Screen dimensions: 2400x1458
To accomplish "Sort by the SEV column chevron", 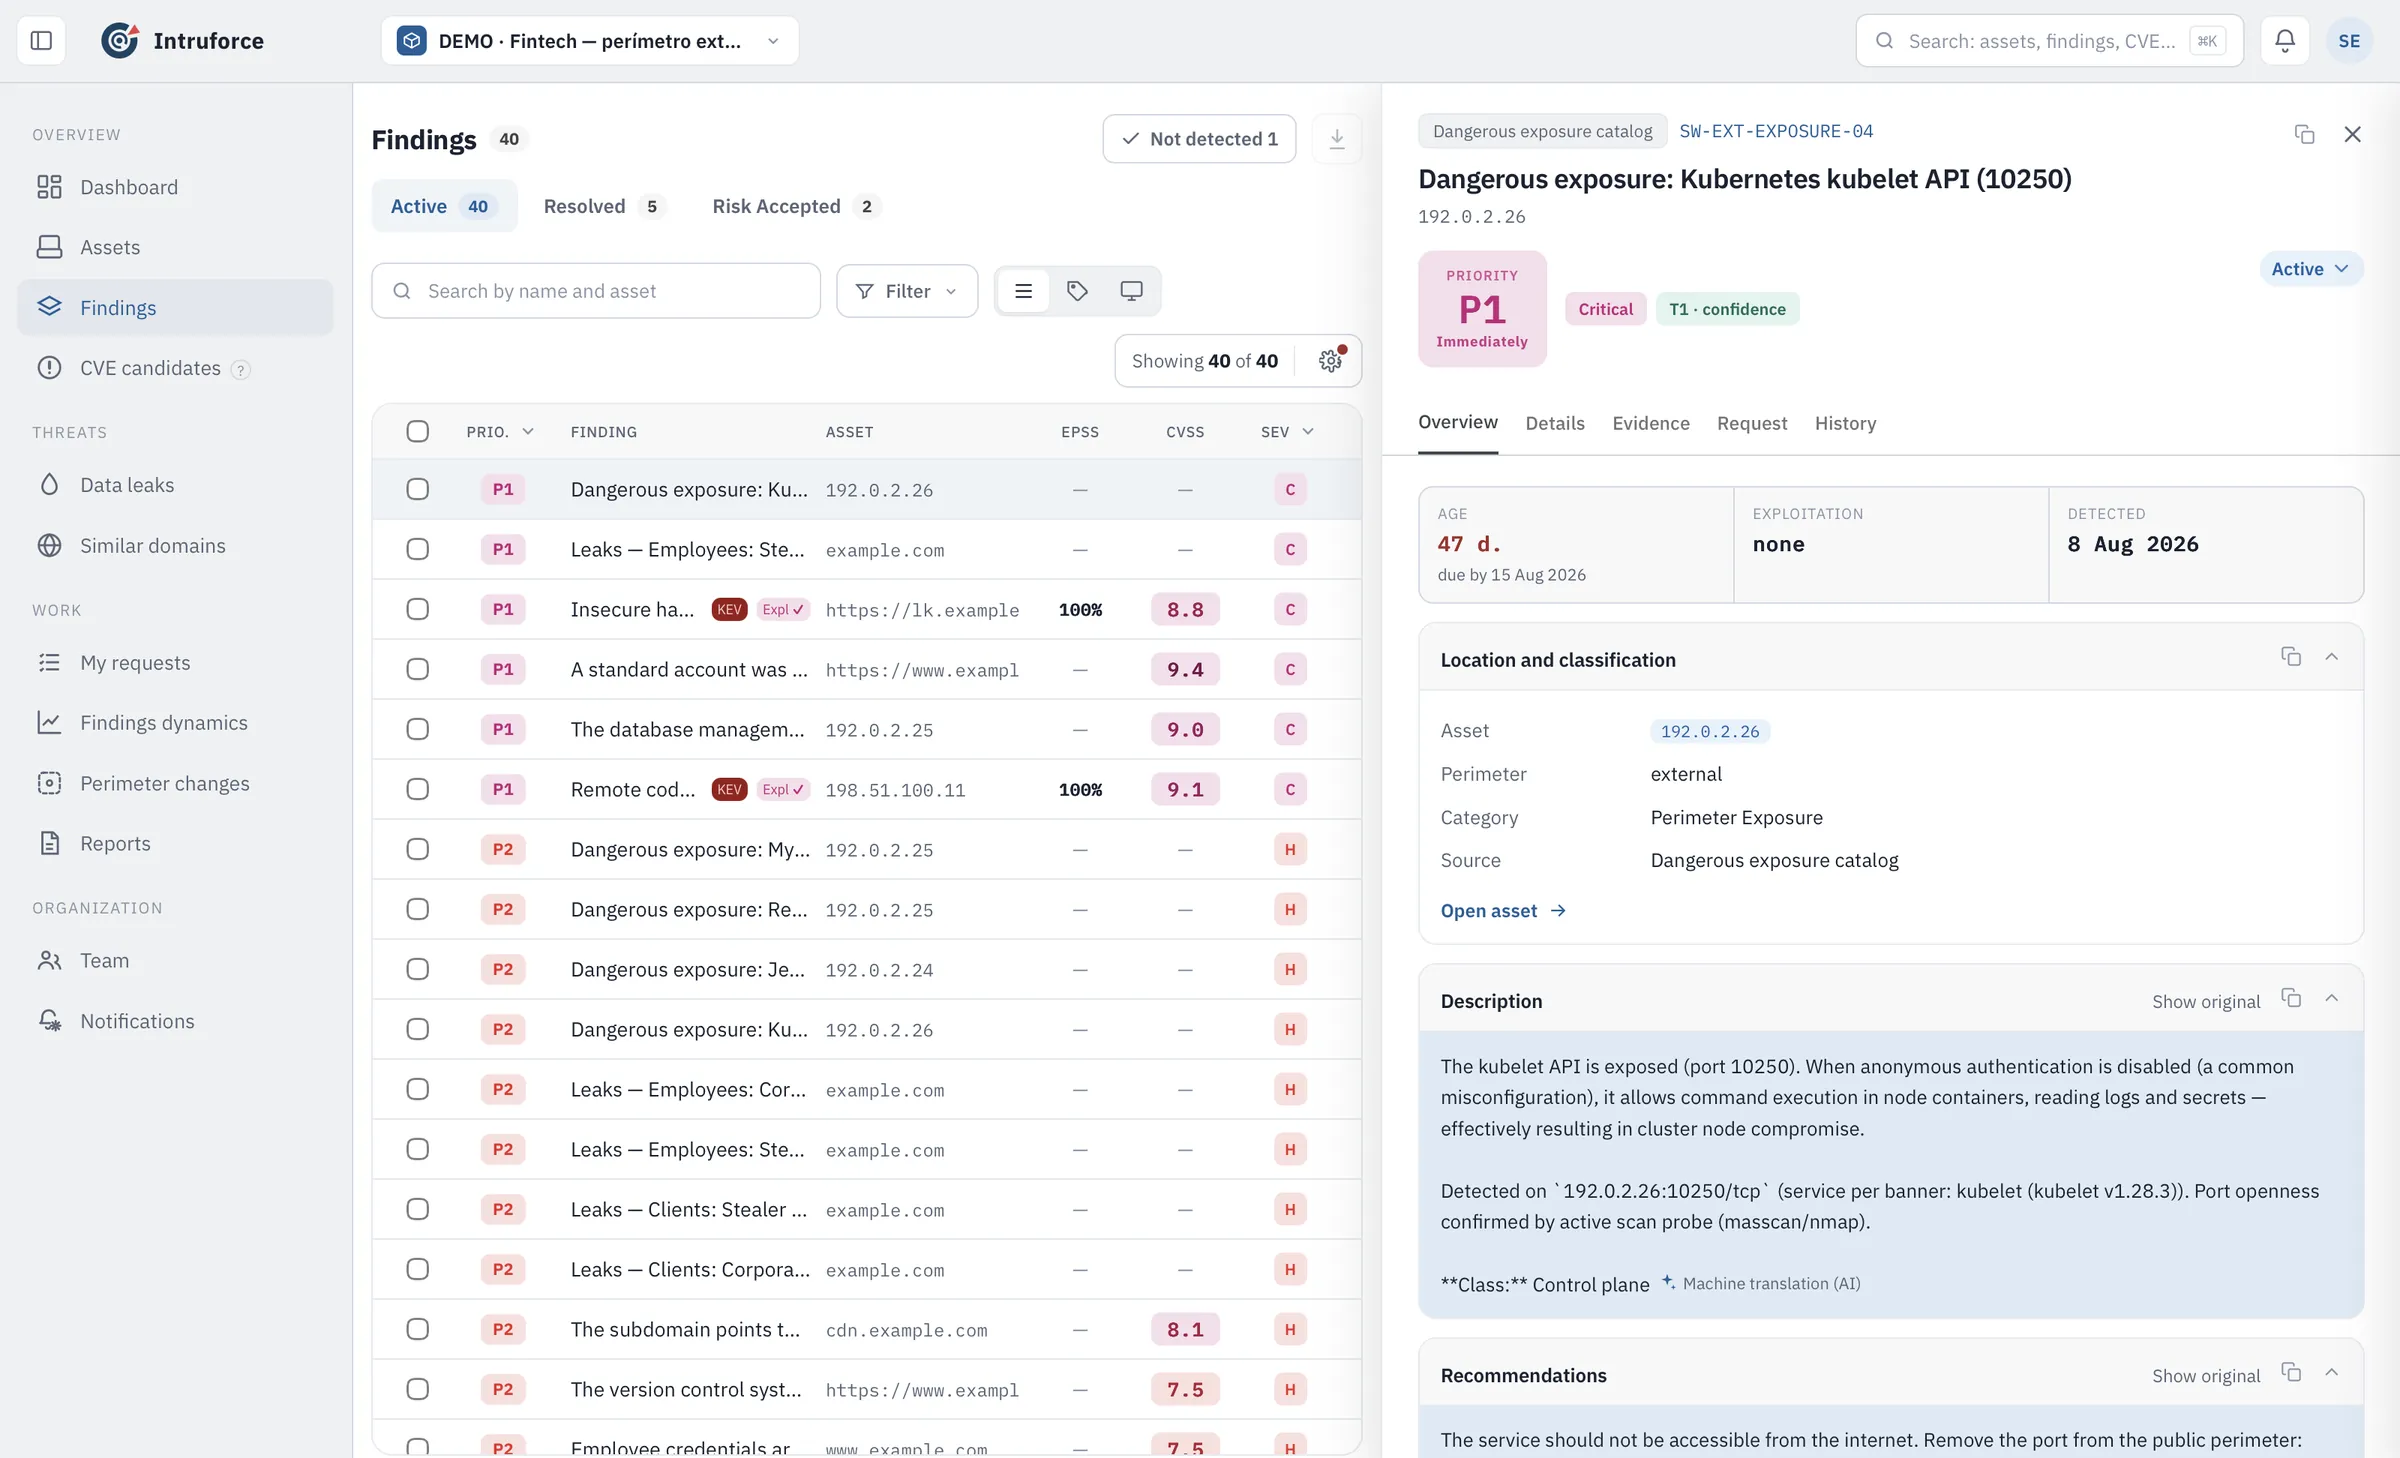I will click(x=1308, y=431).
